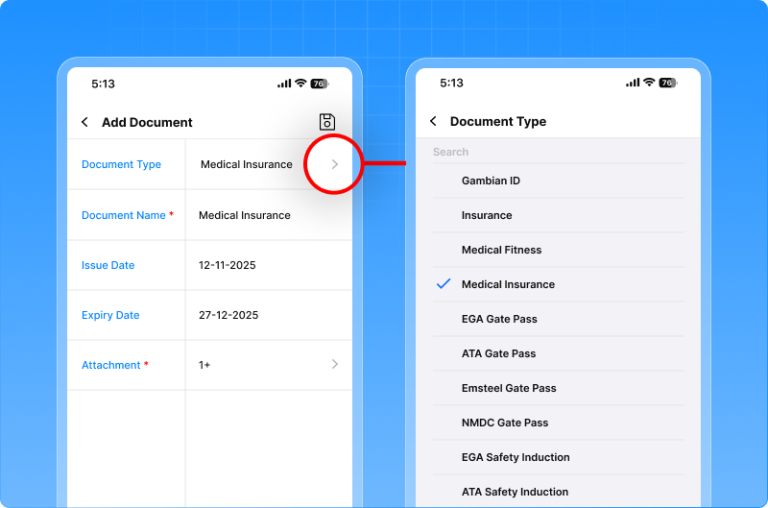The width and height of the screenshot is (768, 508).
Task: Expand Document Type chevron
Action: tap(334, 164)
